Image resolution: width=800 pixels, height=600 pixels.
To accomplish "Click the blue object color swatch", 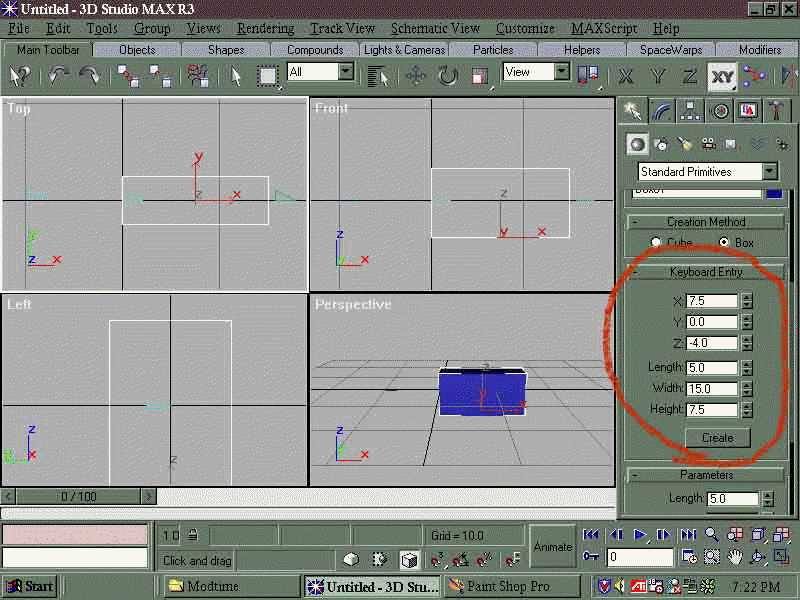I will coord(774,193).
